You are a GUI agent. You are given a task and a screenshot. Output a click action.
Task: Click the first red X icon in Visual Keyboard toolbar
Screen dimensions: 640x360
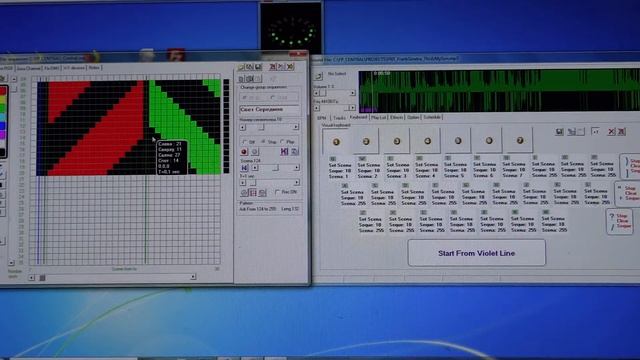pyautogui.click(x=611, y=131)
